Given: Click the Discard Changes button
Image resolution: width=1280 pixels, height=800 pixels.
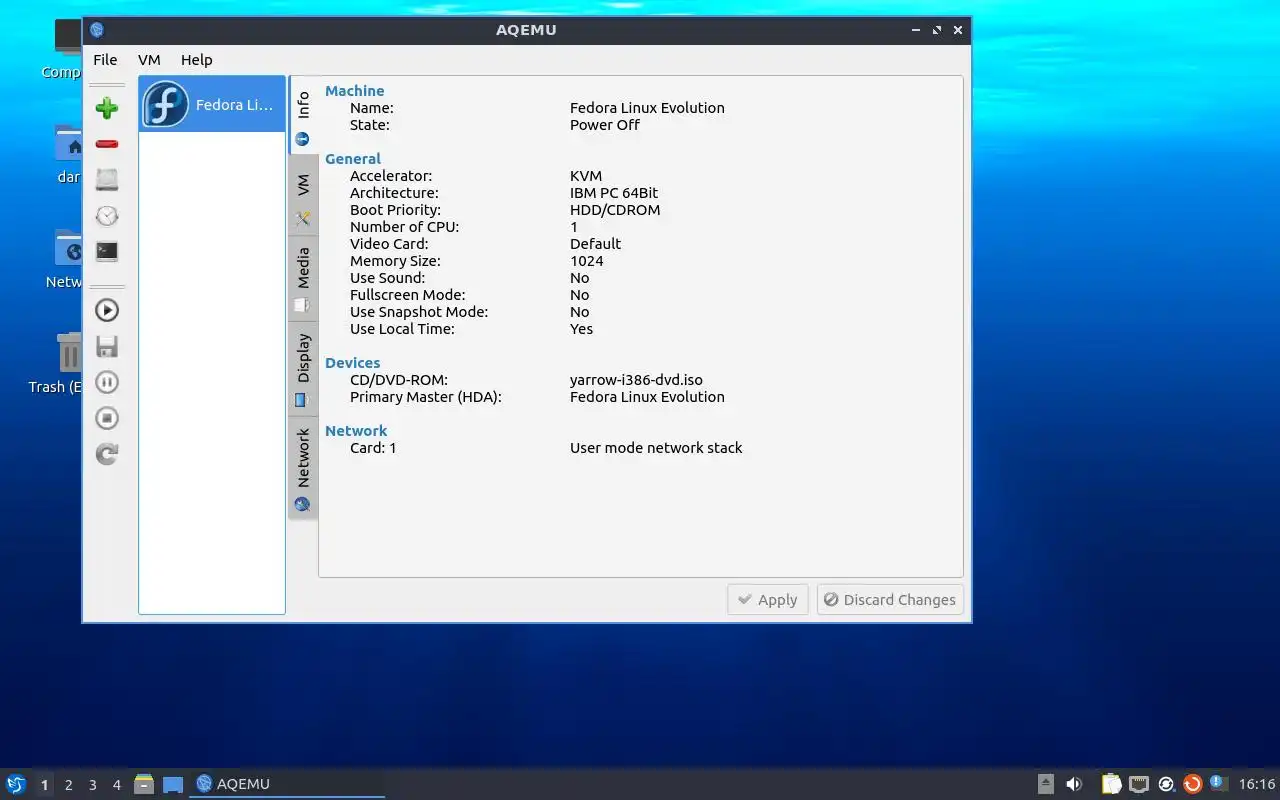Looking at the screenshot, I should (x=890, y=600).
